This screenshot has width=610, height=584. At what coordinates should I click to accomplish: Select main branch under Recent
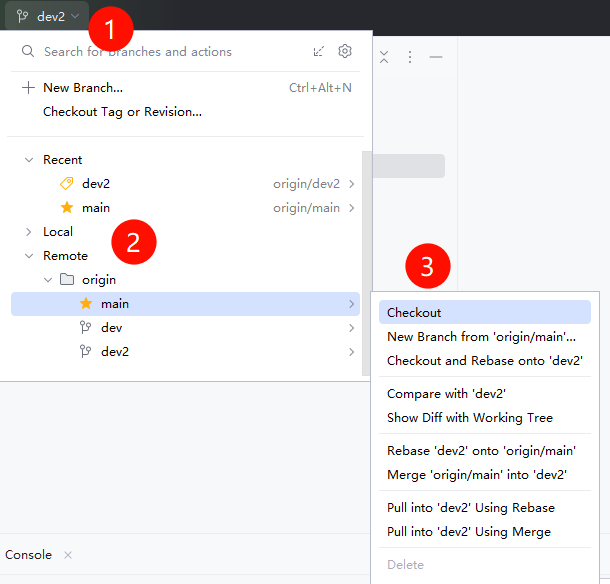(185, 208)
